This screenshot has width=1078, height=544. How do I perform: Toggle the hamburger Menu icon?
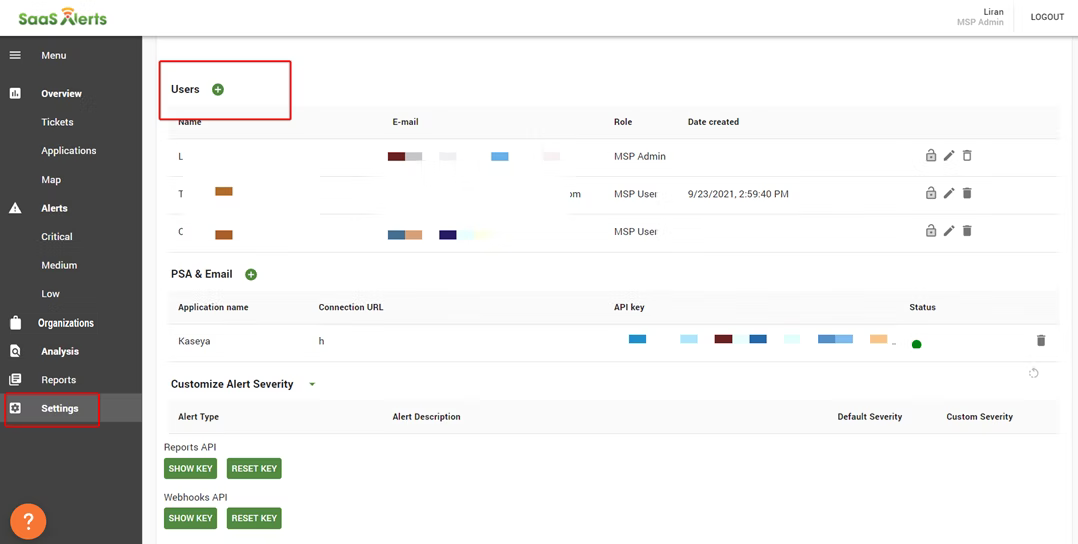(15, 56)
